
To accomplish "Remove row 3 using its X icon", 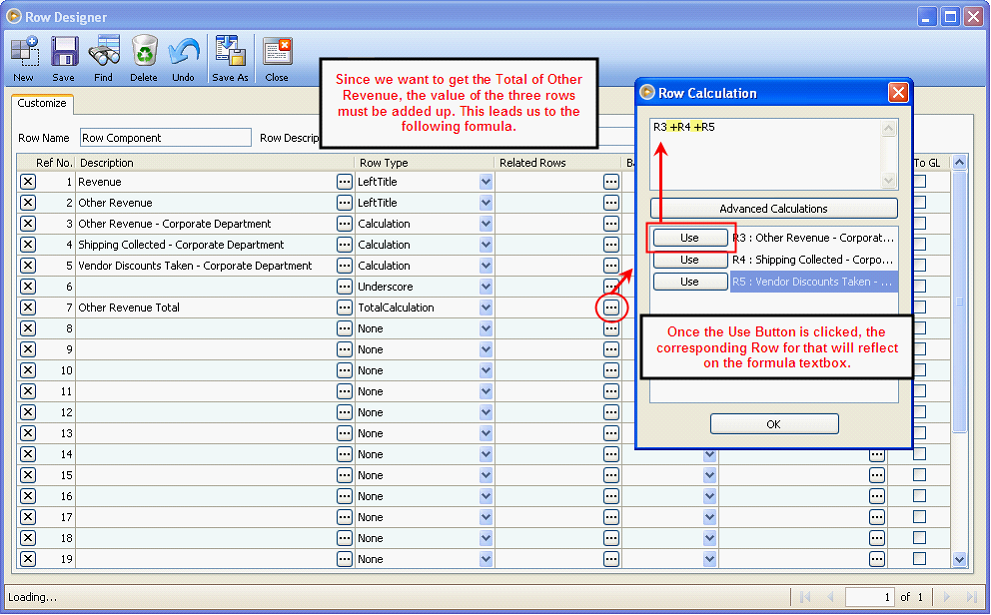I will (x=28, y=224).
